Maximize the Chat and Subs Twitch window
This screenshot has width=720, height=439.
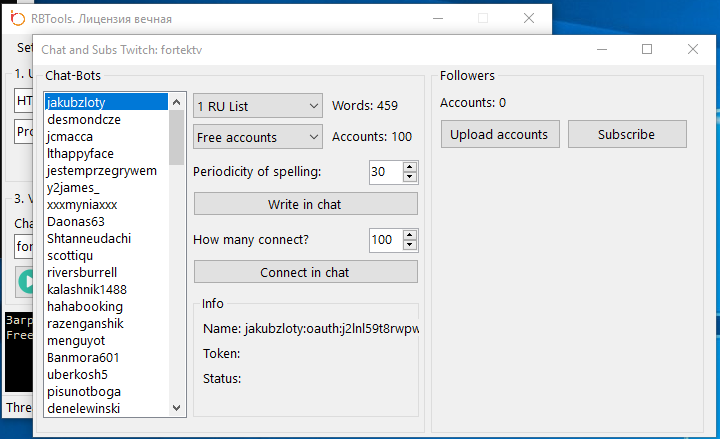[x=647, y=49]
